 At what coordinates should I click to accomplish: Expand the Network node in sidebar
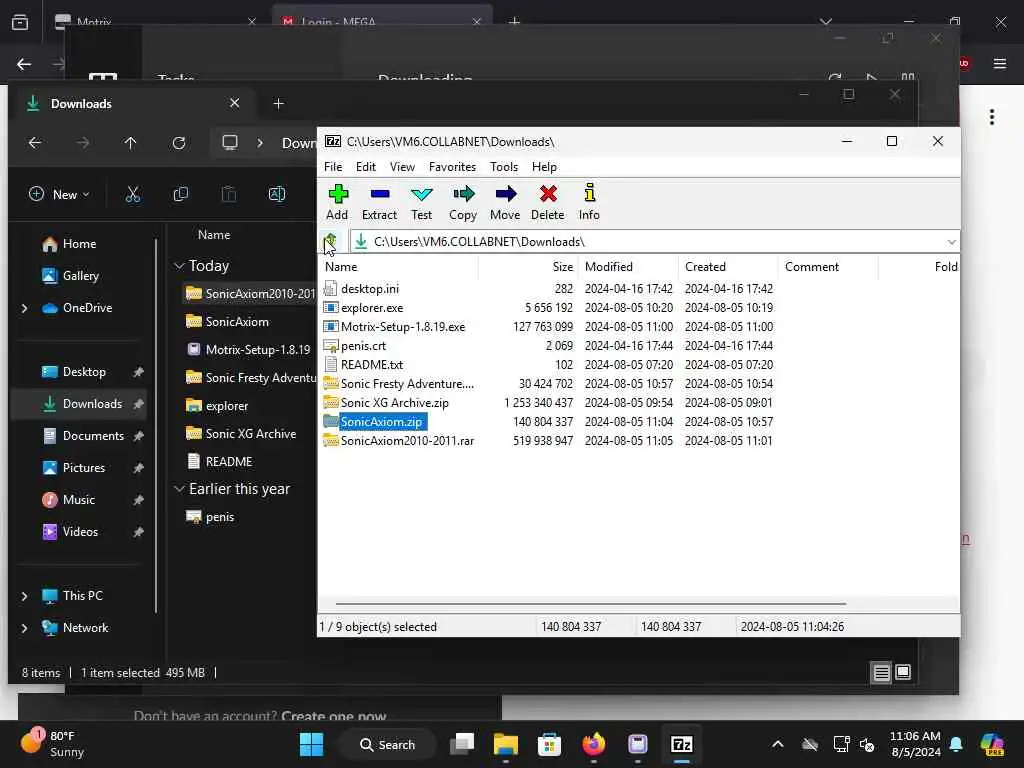click(25, 628)
